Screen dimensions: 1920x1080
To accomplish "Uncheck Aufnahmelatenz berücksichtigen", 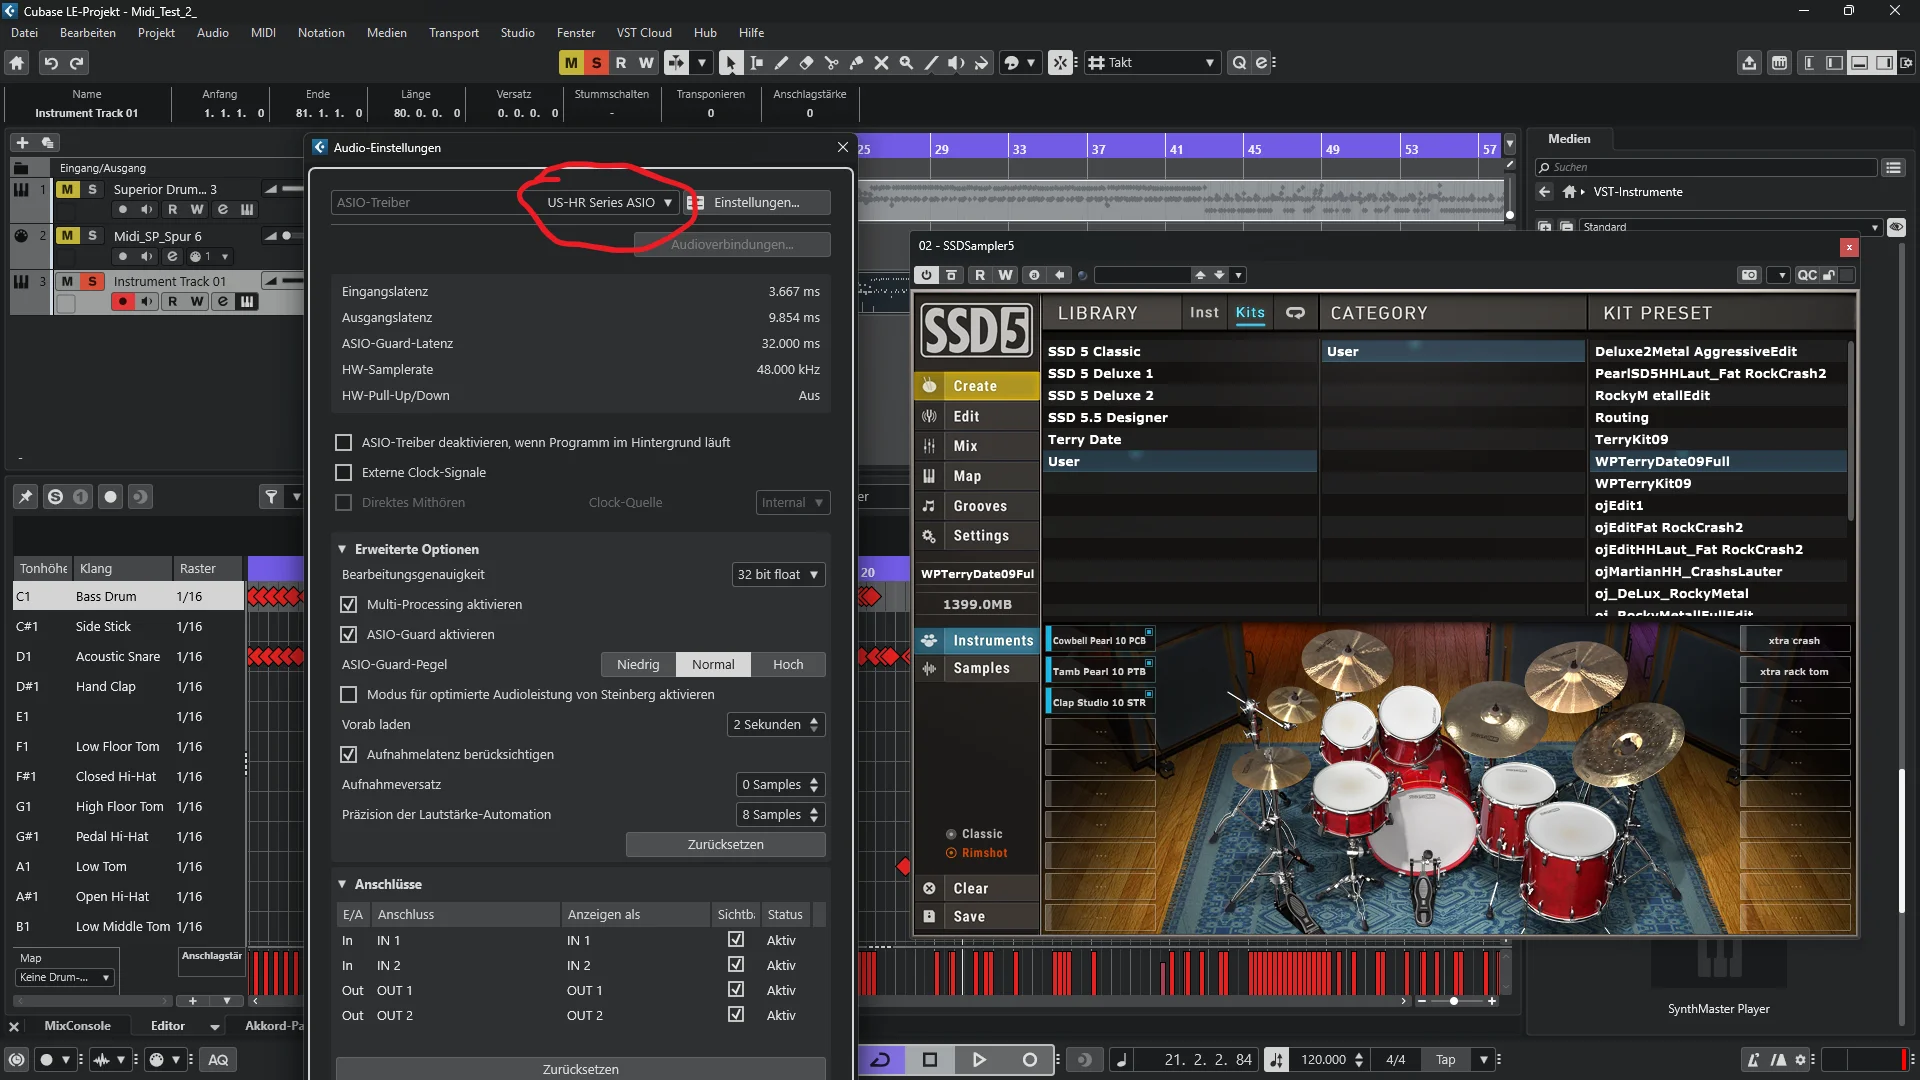I will point(348,754).
